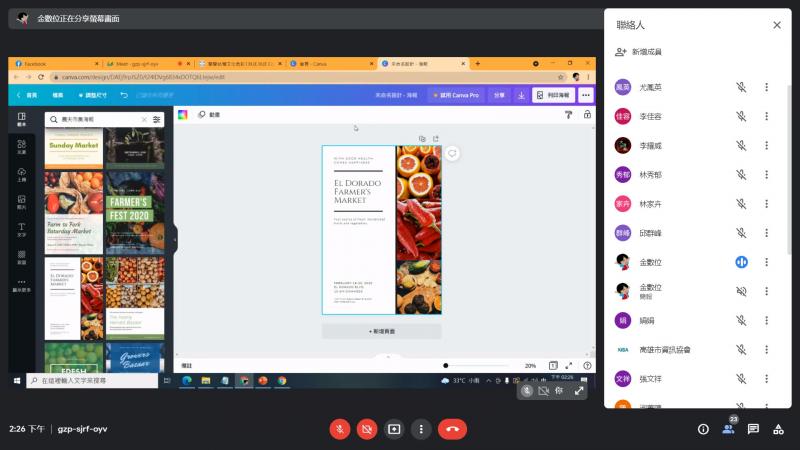Open Canva background color swatch
This screenshot has height=450, width=800.
(x=183, y=115)
